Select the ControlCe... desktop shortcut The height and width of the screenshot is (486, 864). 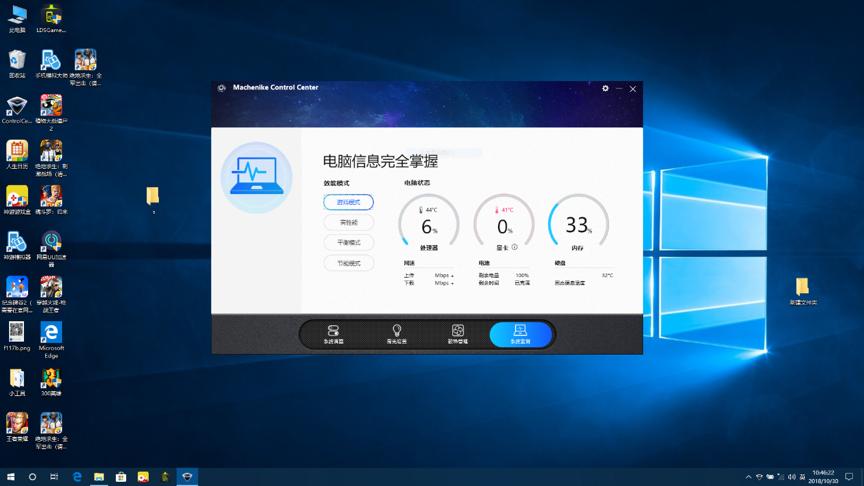tap(17, 110)
